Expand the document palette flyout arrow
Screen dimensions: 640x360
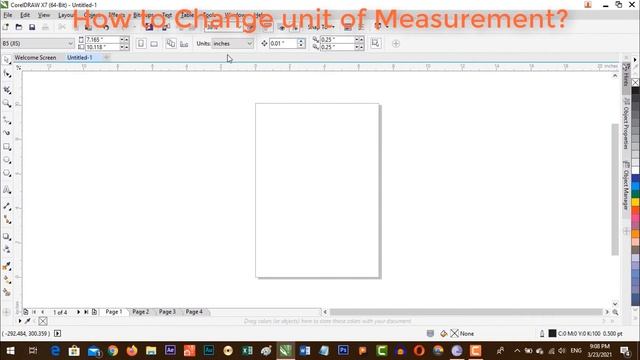click(20, 321)
